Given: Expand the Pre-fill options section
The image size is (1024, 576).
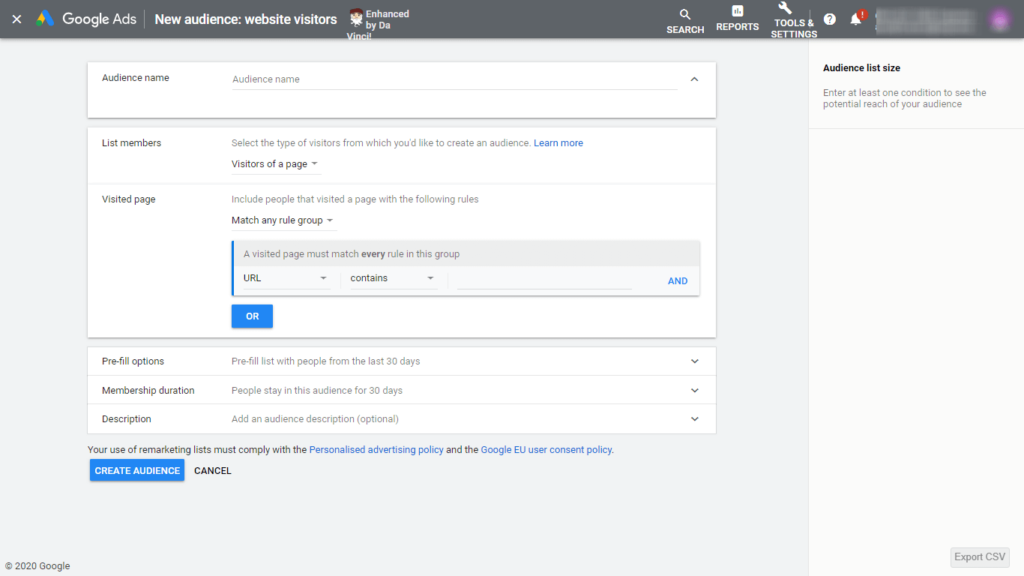Looking at the screenshot, I should tap(694, 361).
